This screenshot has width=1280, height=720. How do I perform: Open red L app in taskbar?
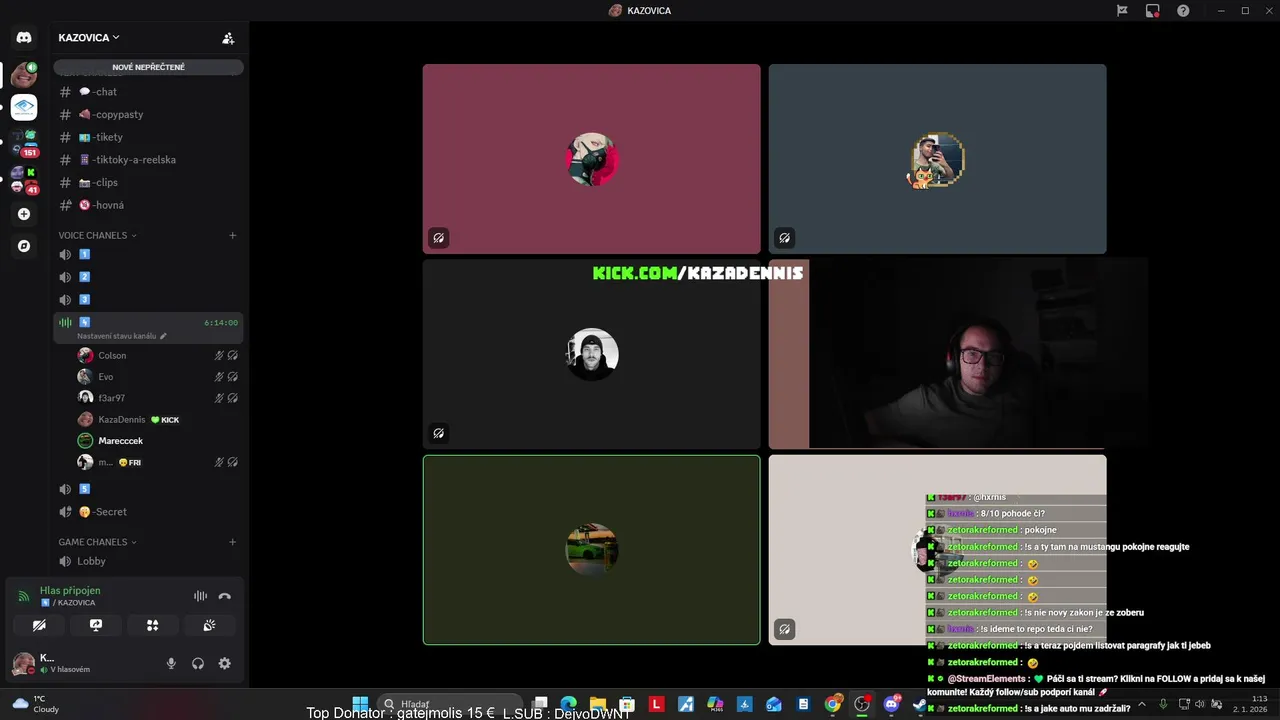(x=657, y=704)
